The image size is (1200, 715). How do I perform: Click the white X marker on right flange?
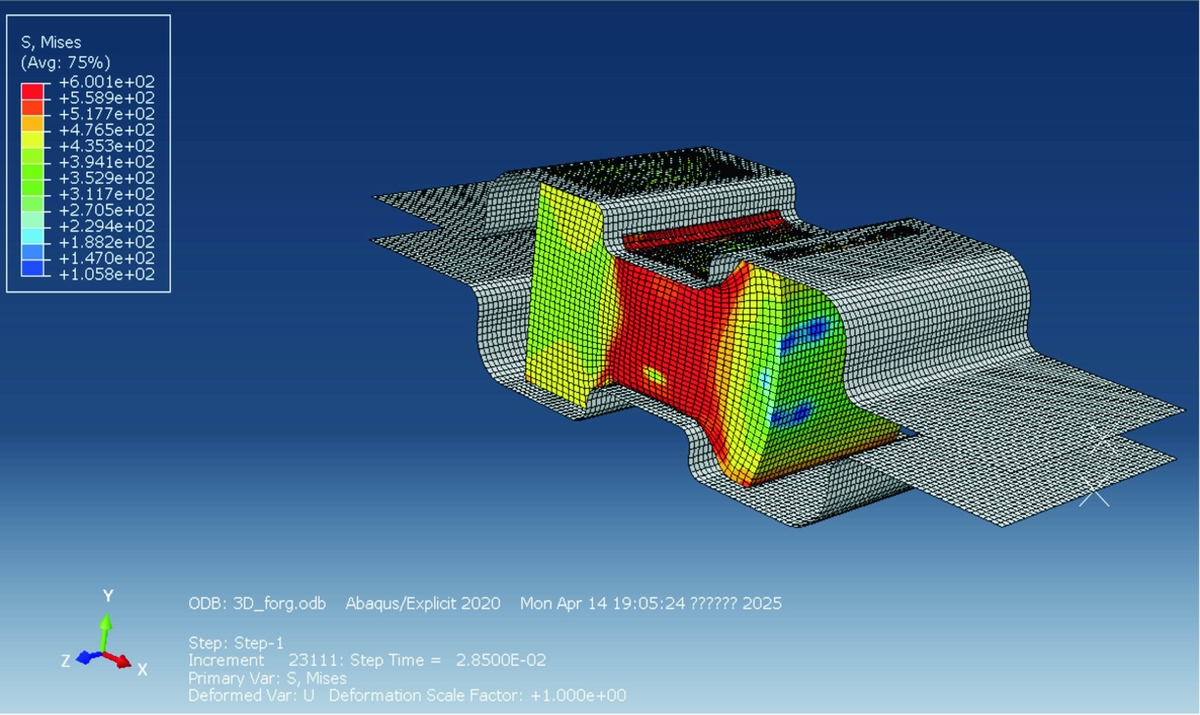point(1094,495)
